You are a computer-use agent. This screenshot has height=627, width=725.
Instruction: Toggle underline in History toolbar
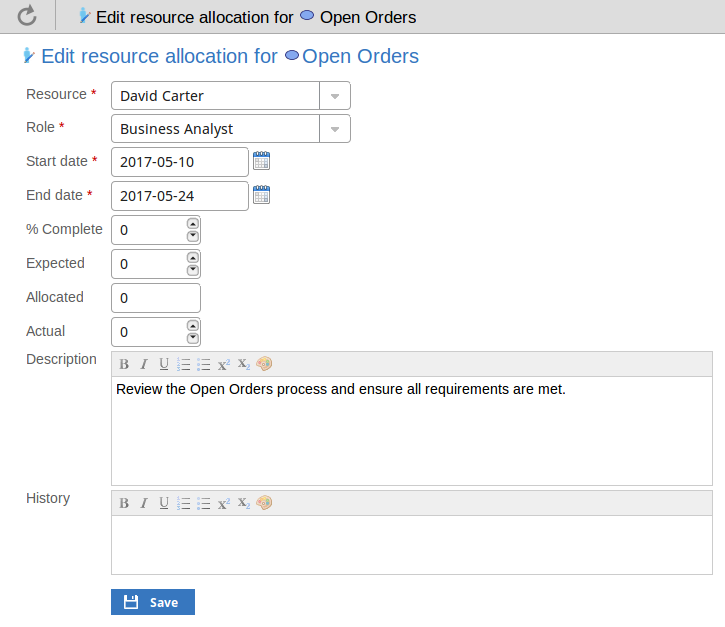(164, 503)
